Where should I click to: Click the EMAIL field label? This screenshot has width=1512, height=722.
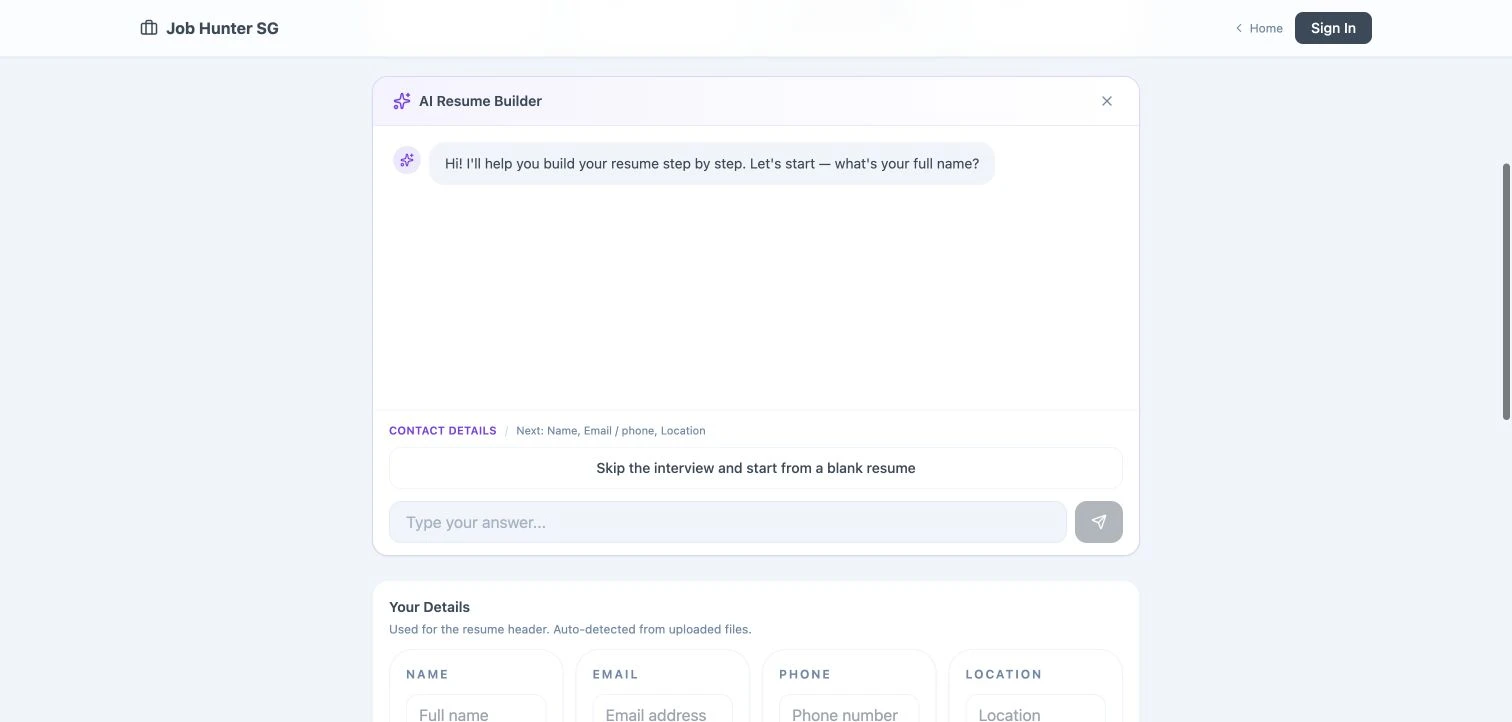615,675
